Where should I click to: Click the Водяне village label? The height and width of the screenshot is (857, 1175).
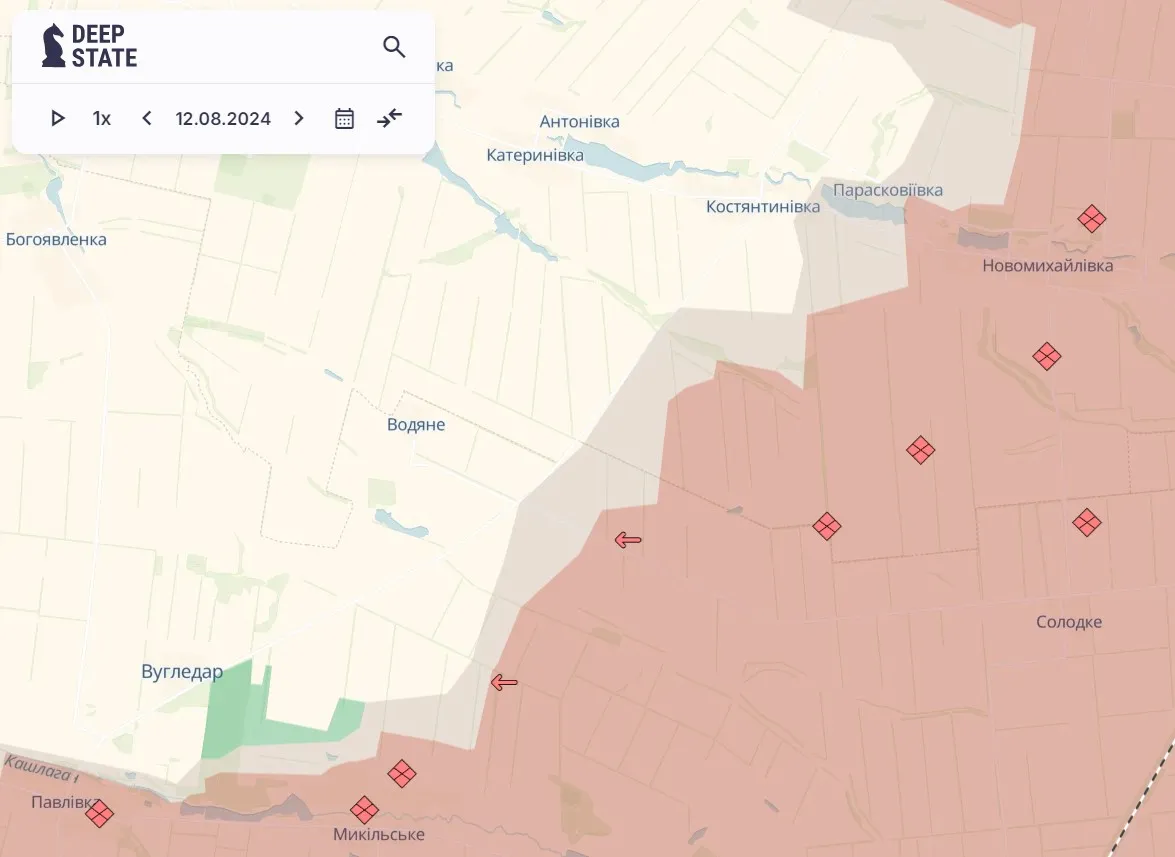tap(416, 424)
